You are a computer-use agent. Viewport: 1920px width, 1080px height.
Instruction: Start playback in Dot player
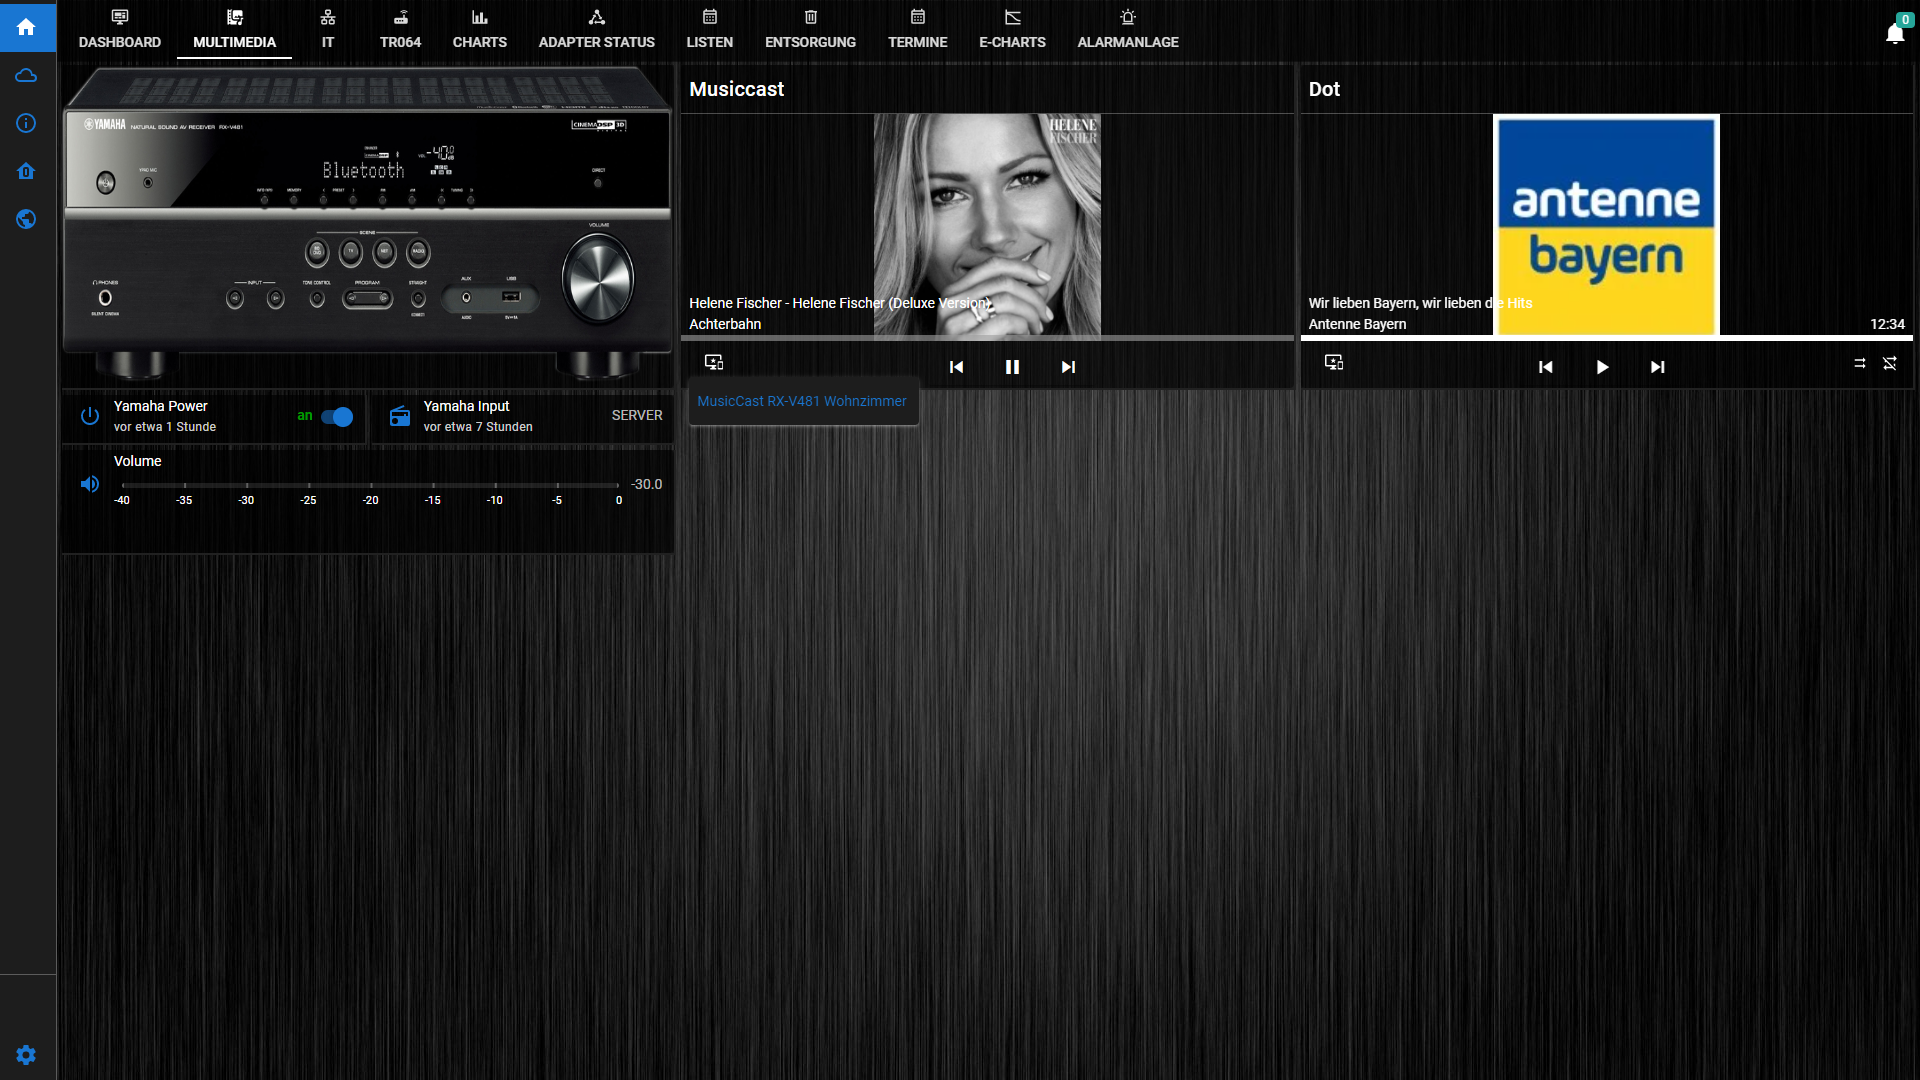coord(1602,367)
